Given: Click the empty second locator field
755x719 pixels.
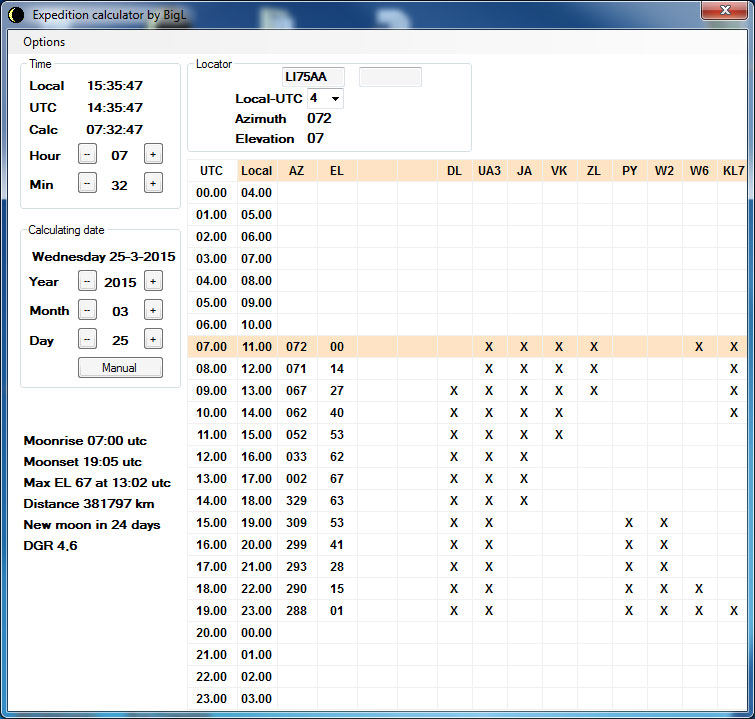Looking at the screenshot, I should click(x=390, y=77).
